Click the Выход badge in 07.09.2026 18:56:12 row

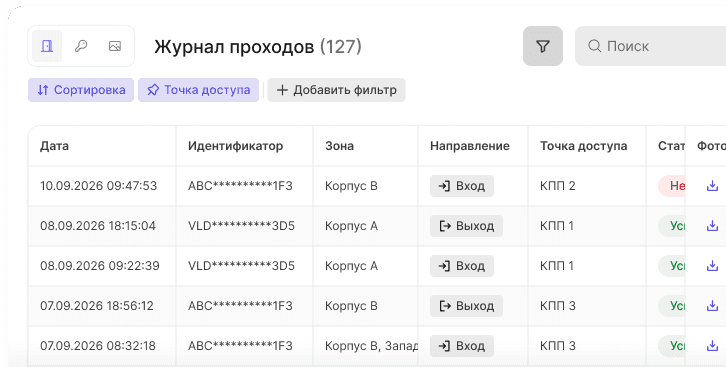point(466,306)
